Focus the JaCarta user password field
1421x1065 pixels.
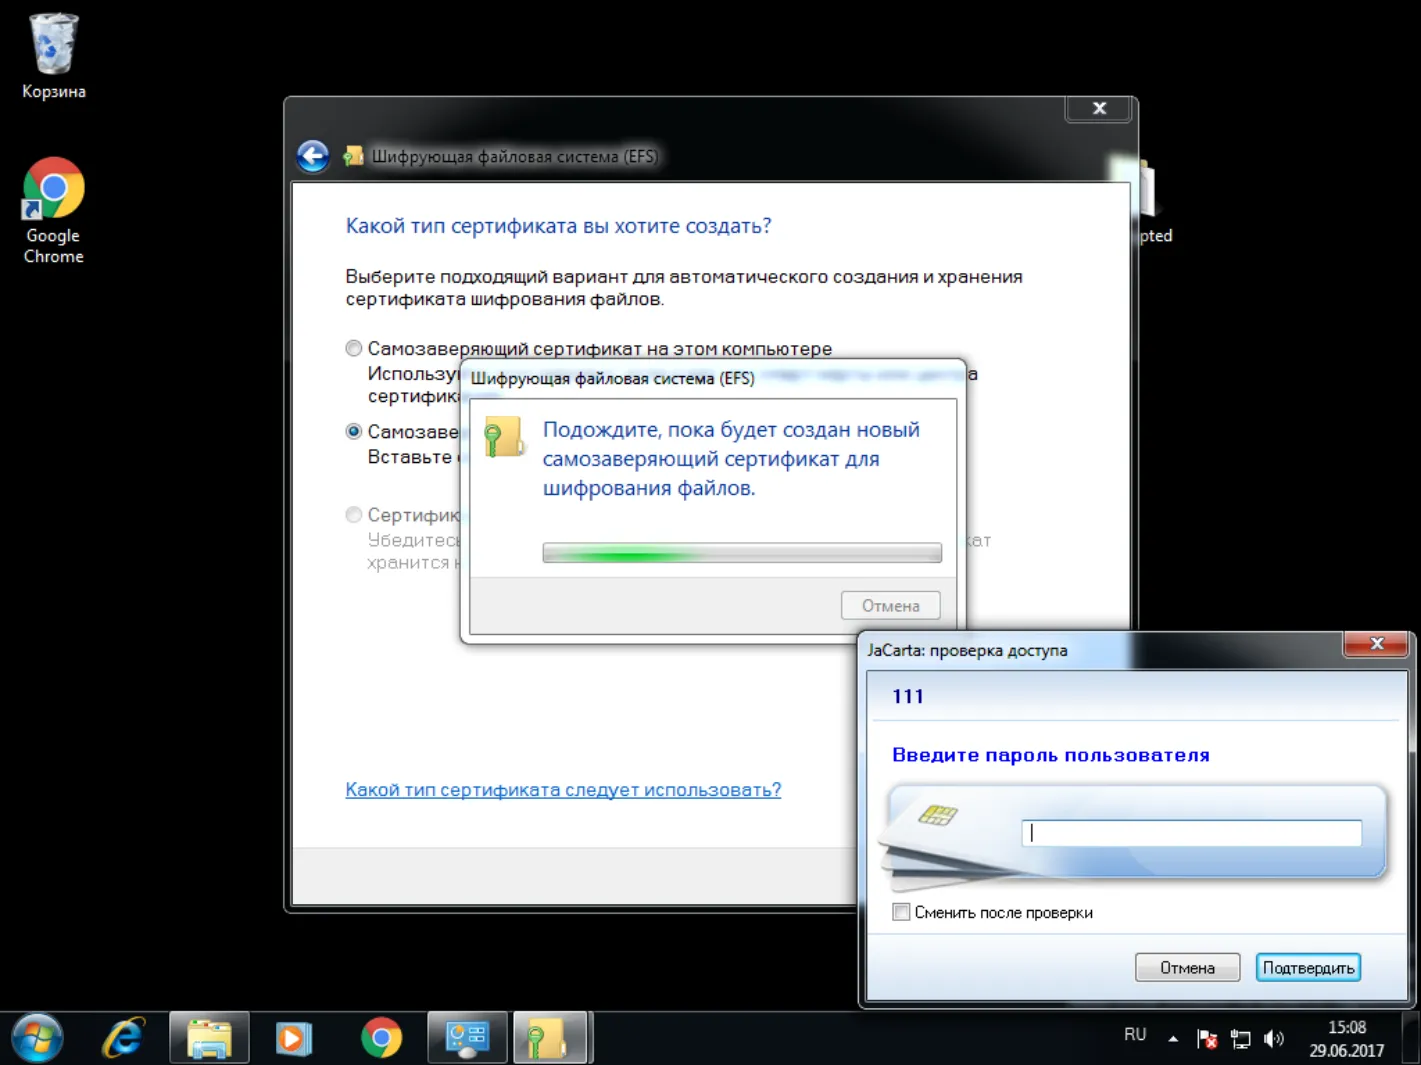[x=1191, y=833]
